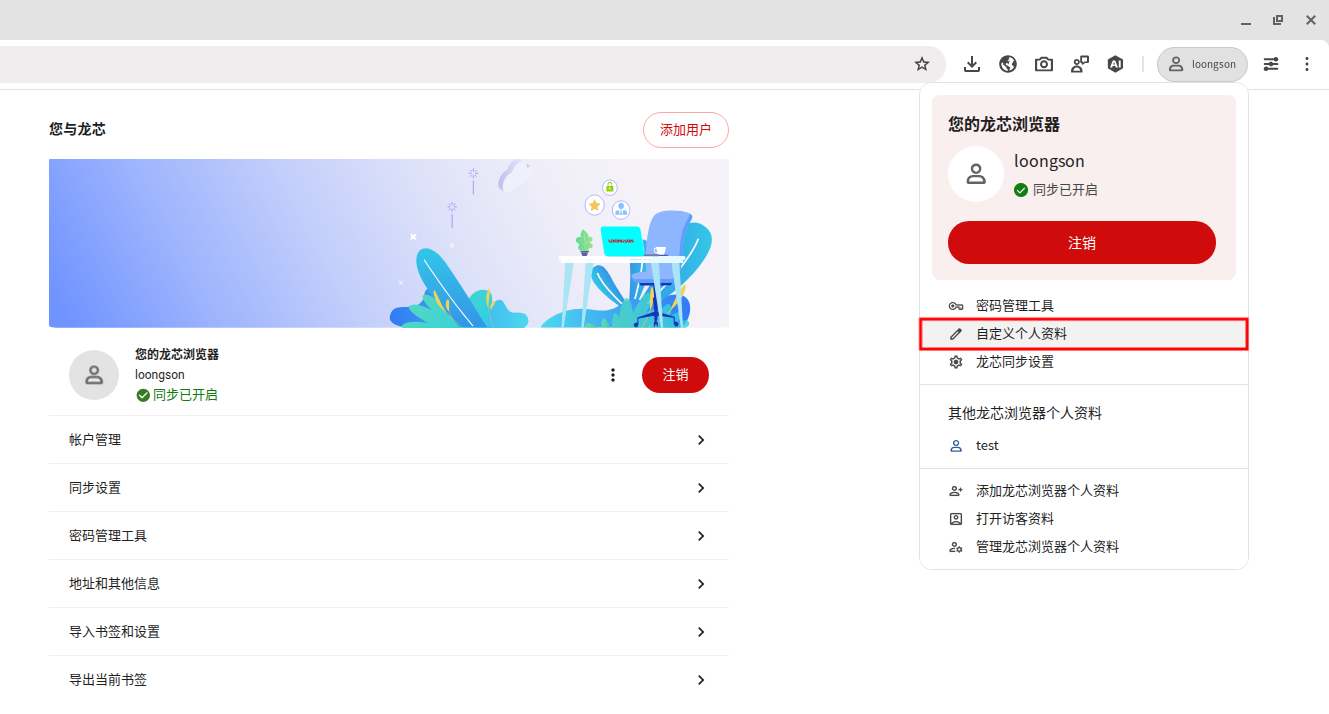Open the AI assistant hexagon icon
The image size is (1329, 714).
1115,64
